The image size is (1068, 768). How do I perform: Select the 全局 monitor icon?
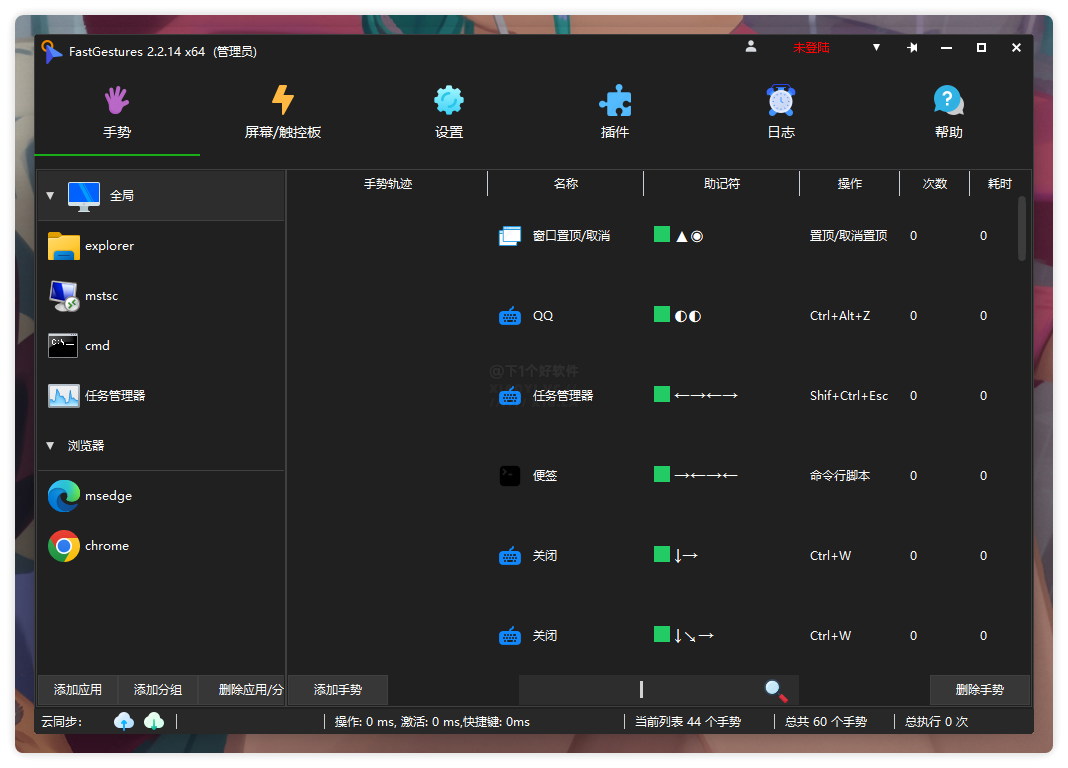click(84, 196)
